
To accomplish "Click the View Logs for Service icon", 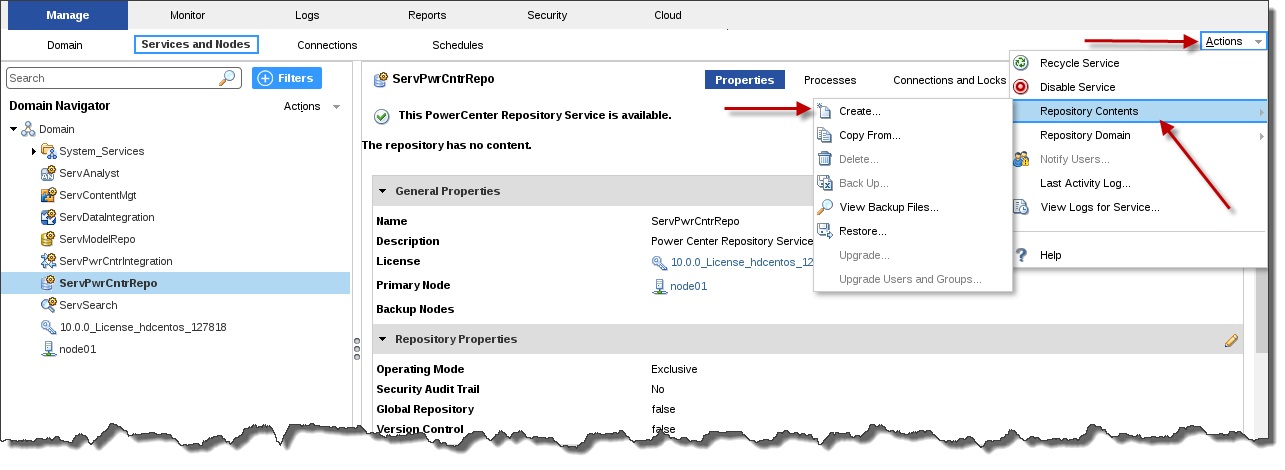I will [1021, 207].
